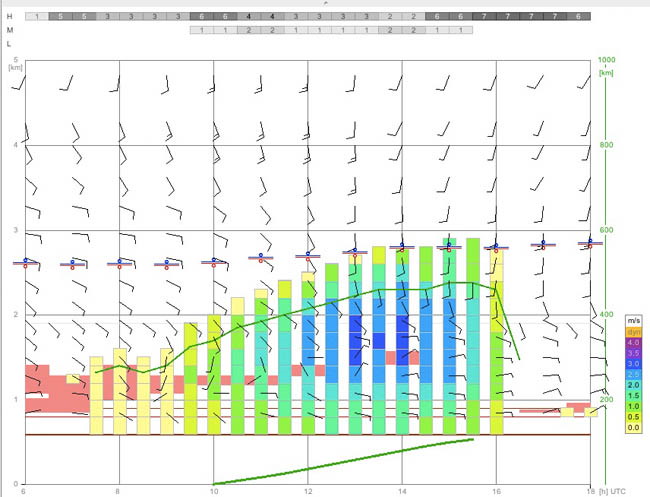Choose the 3.0 m/s blue legend swatch
This screenshot has width=650, height=497.
(633, 364)
